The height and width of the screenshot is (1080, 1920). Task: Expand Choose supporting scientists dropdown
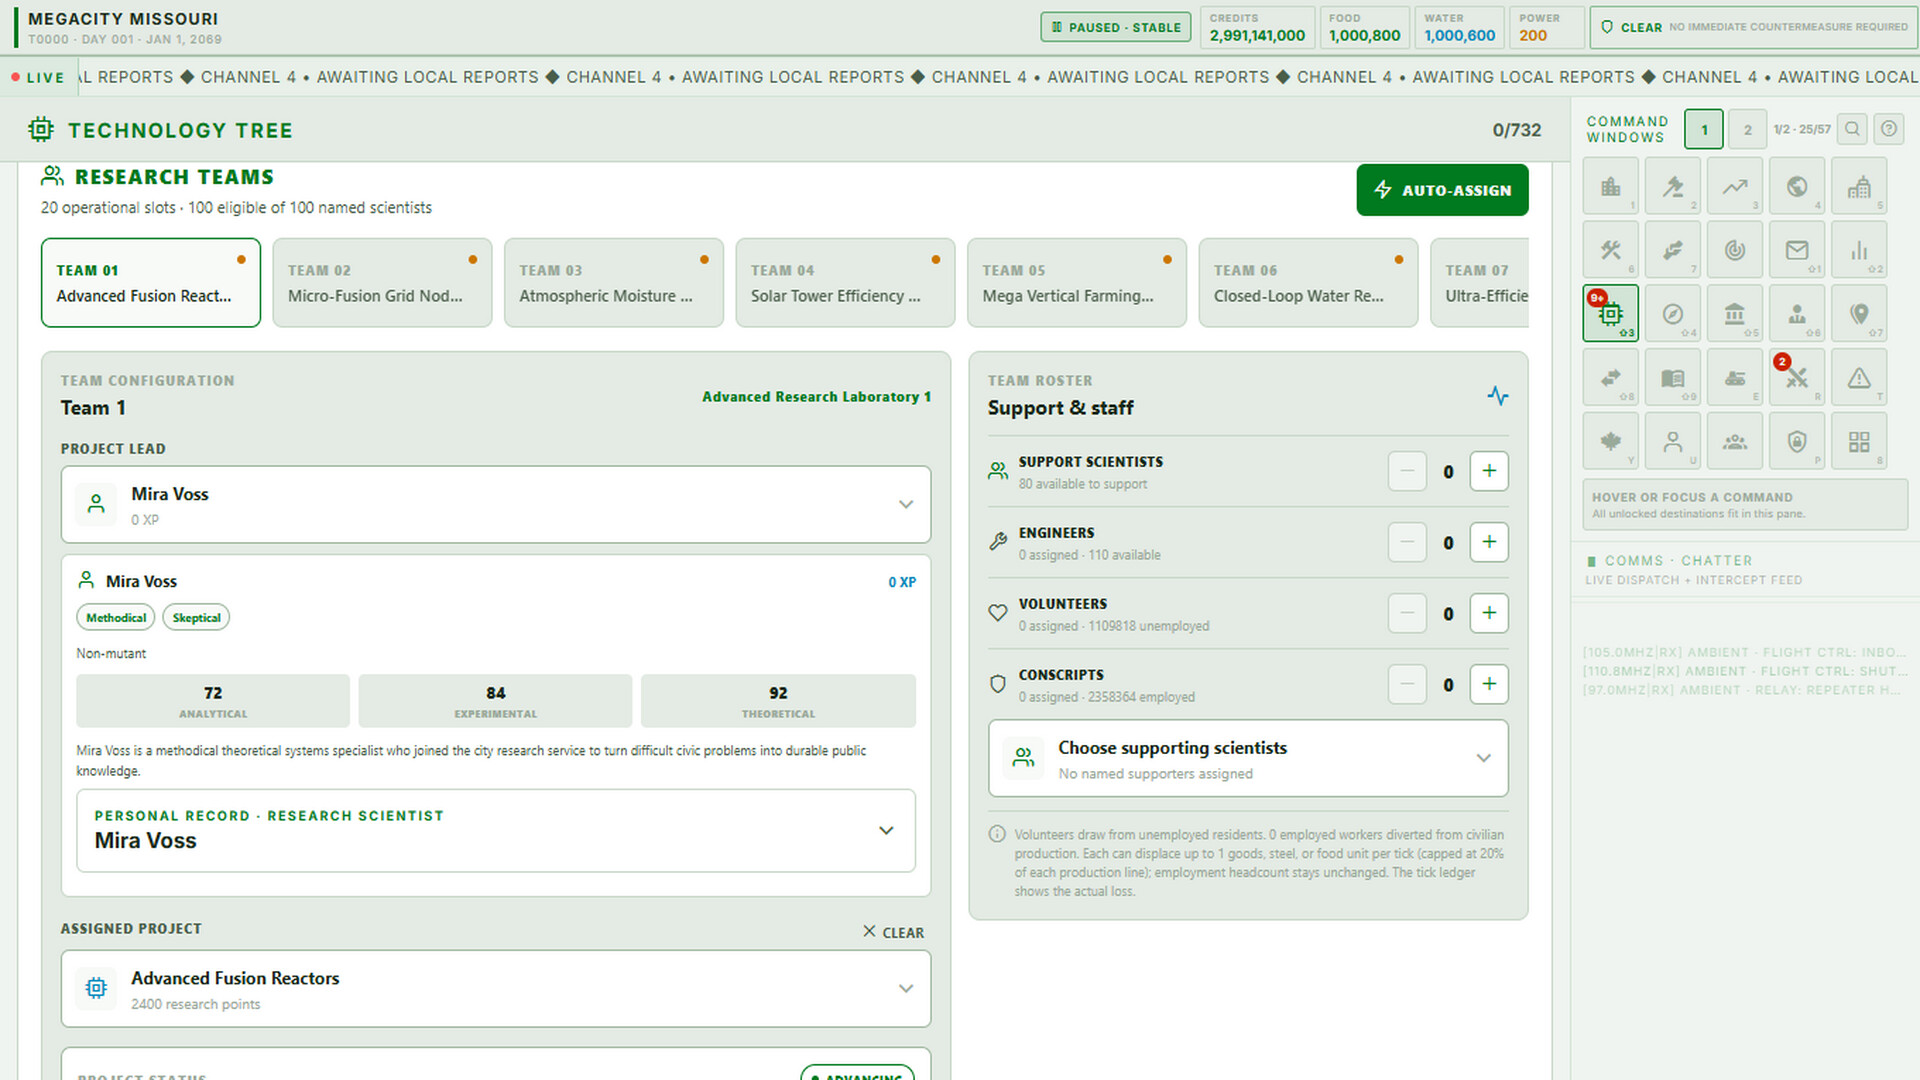[1248, 759]
